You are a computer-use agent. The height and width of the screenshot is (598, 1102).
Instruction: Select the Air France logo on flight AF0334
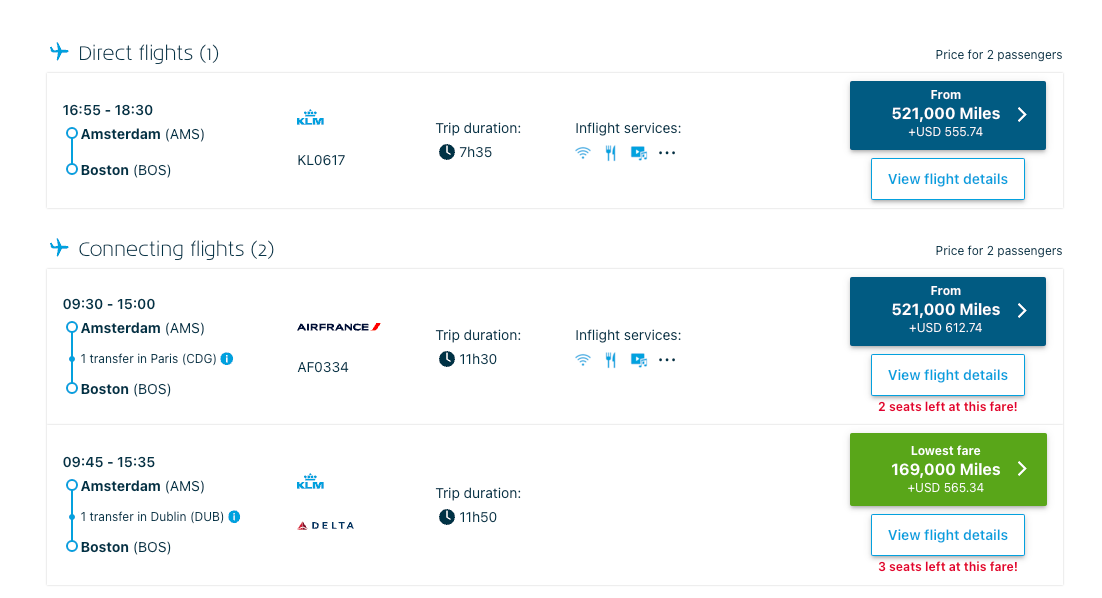[x=337, y=326]
